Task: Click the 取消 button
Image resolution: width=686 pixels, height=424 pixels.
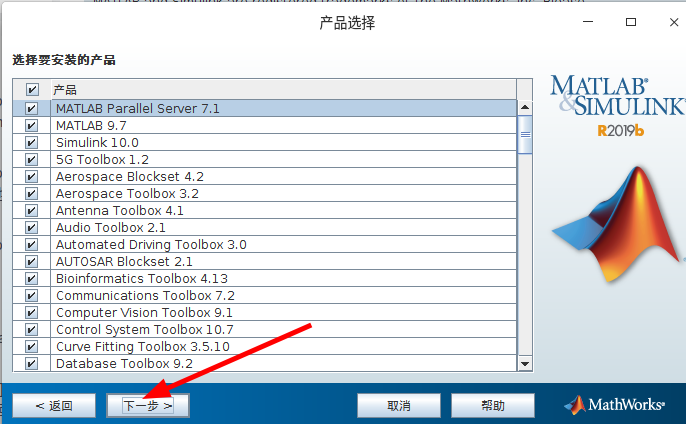Action: [x=399, y=406]
